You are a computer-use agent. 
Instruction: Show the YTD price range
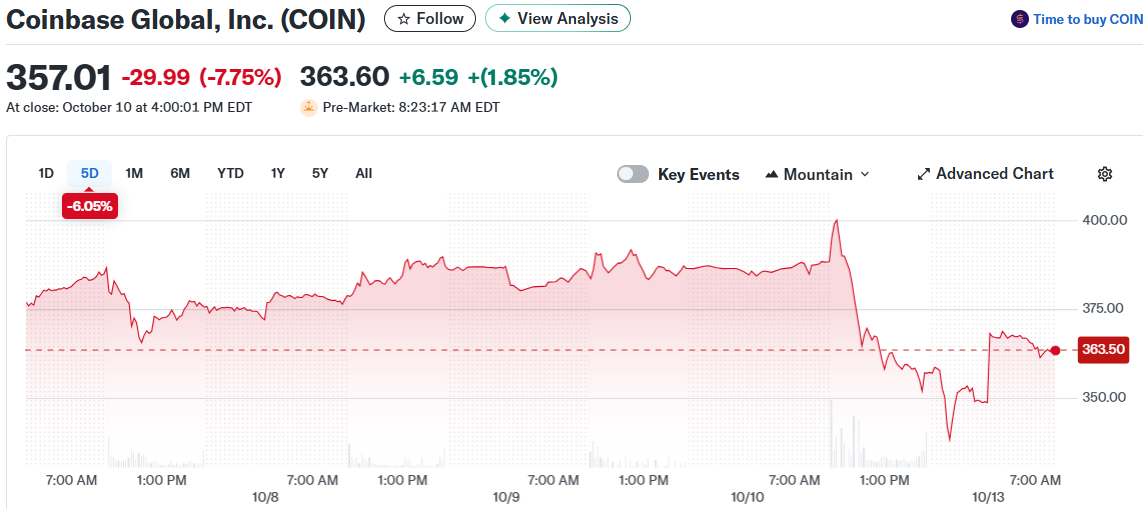click(x=230, y=173)
